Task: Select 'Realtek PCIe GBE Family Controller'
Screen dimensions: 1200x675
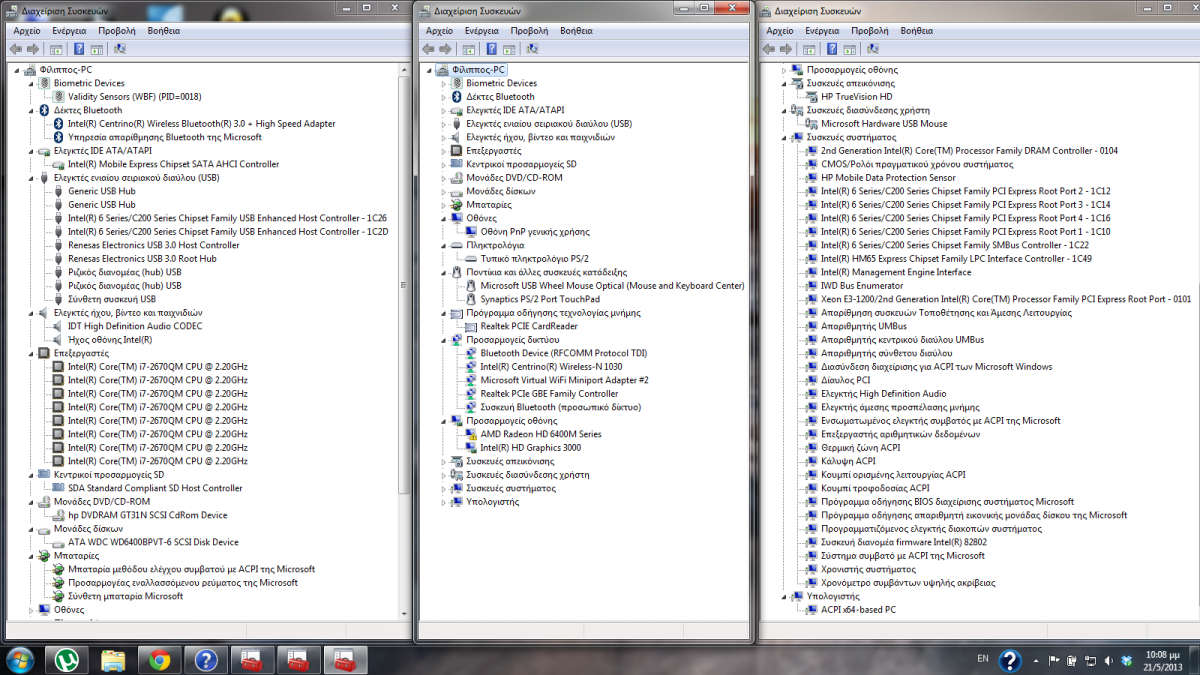Action: point(549,394)
